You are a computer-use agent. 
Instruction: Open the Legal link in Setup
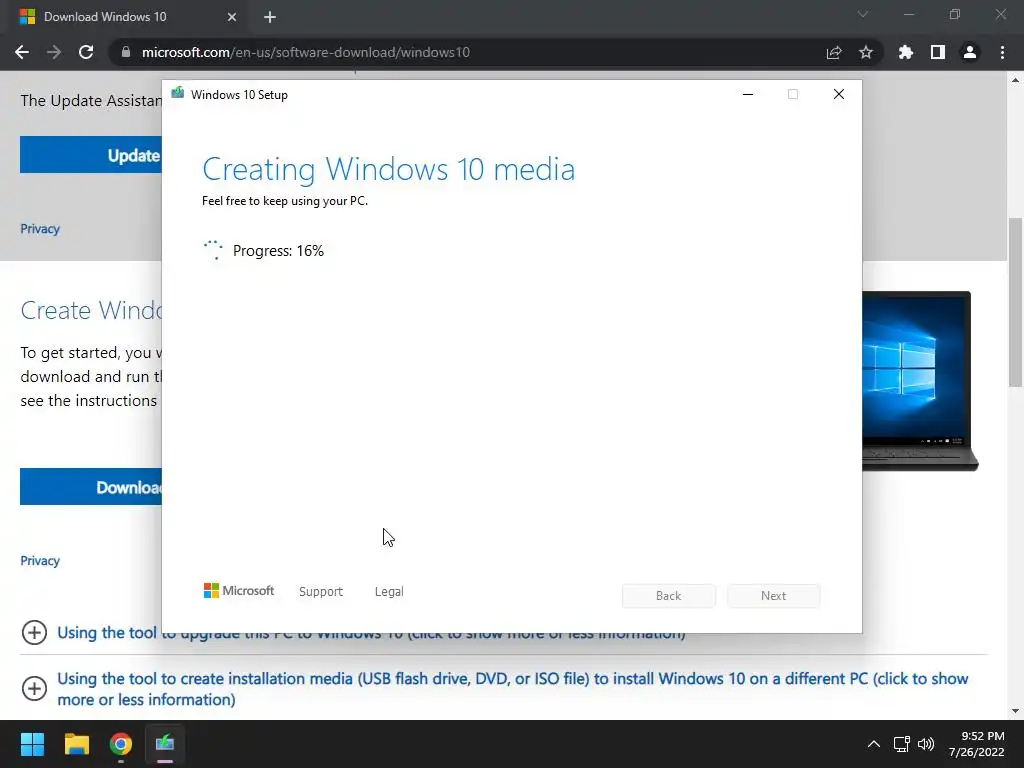(x=389, y=591)
